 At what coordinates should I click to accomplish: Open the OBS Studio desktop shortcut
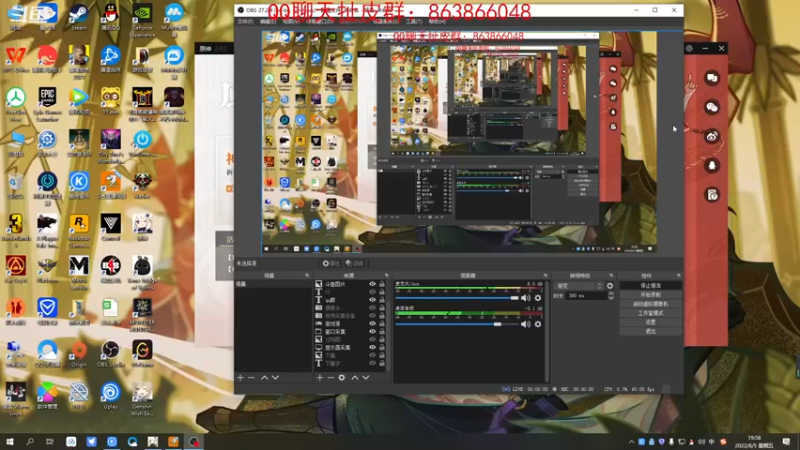coord(110,354)
